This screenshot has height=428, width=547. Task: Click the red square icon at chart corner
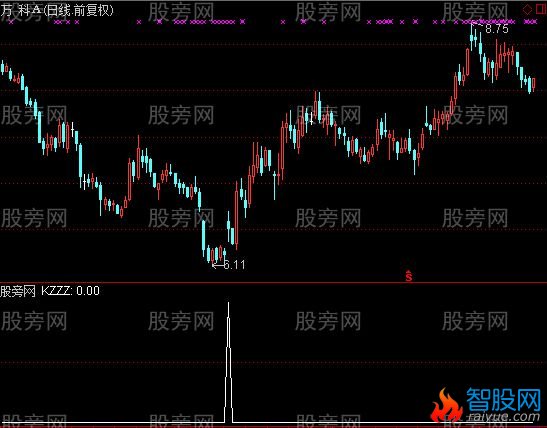pyautogui.click(x=540, y=10)
